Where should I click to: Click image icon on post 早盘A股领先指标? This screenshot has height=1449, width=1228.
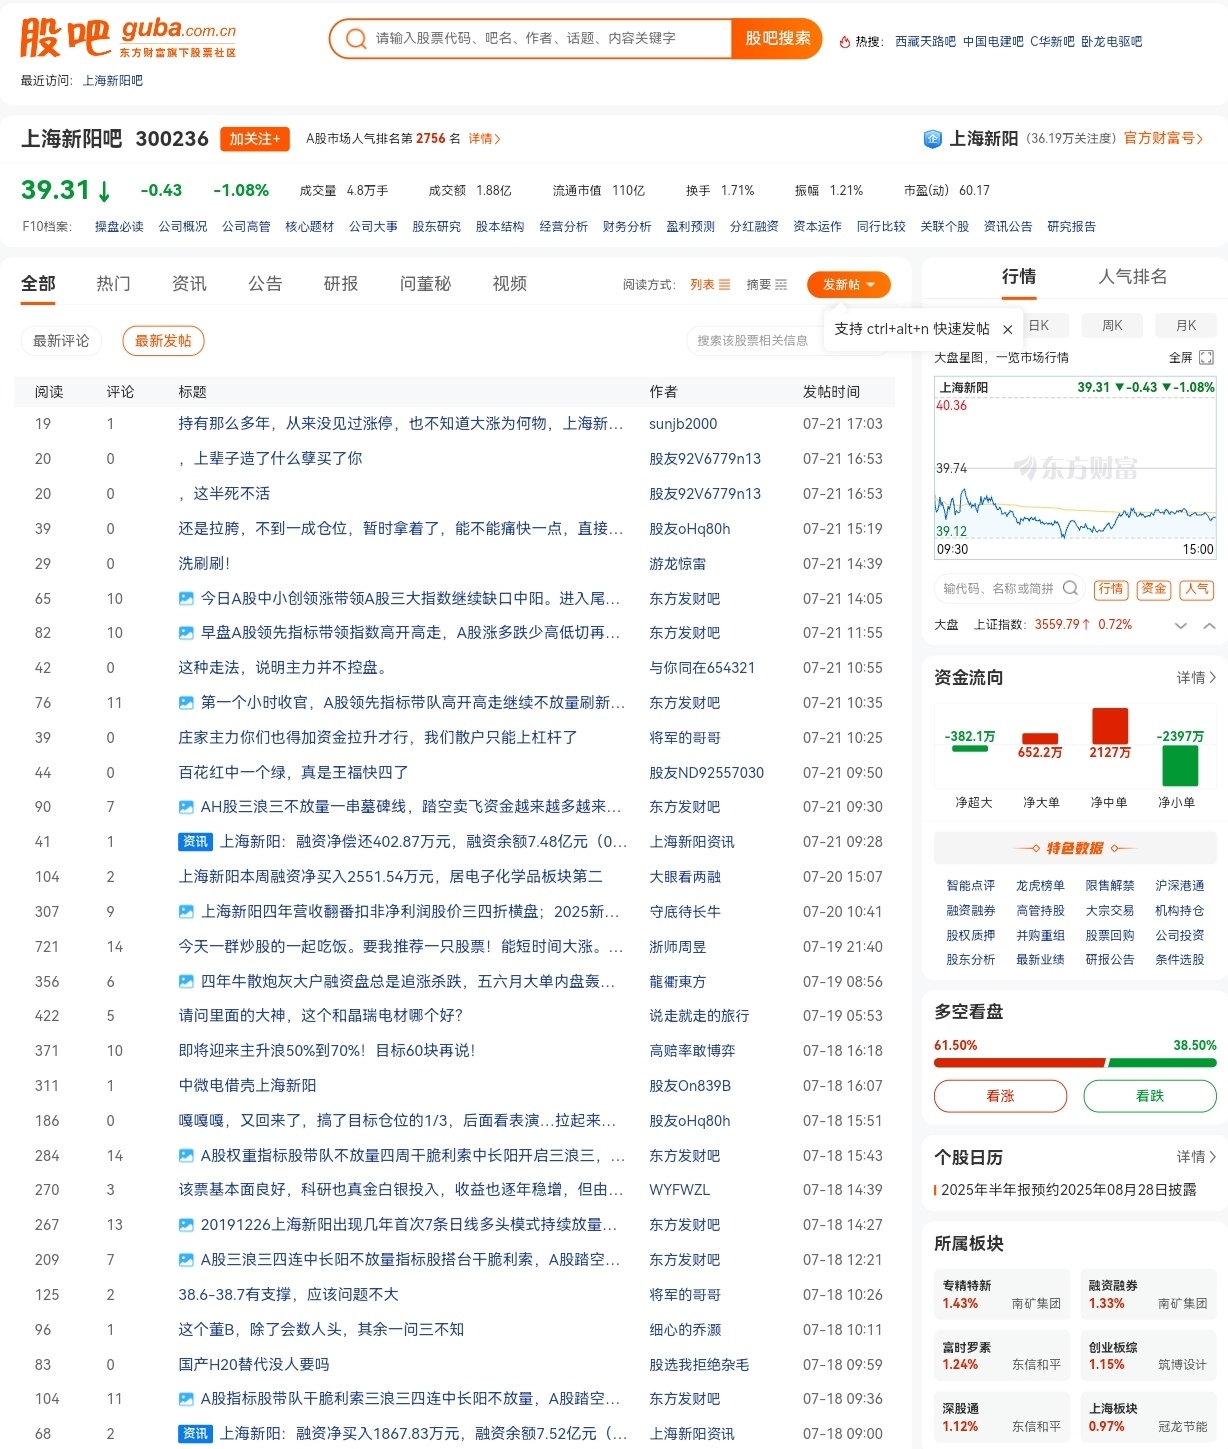pyautogui.click(x=186, y=633)
